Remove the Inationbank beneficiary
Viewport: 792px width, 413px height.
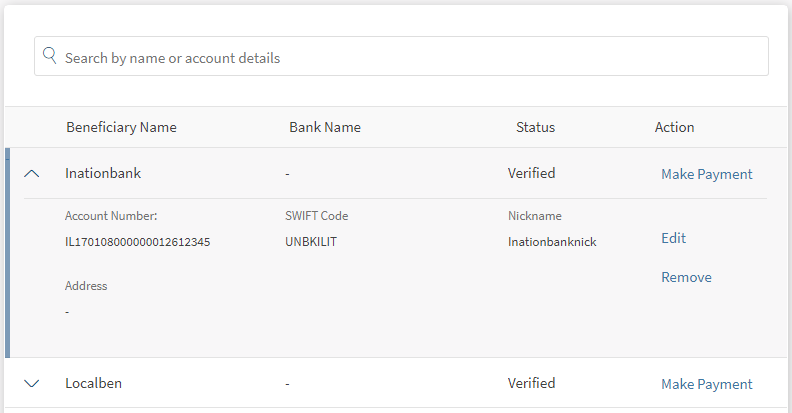point(686,277)
